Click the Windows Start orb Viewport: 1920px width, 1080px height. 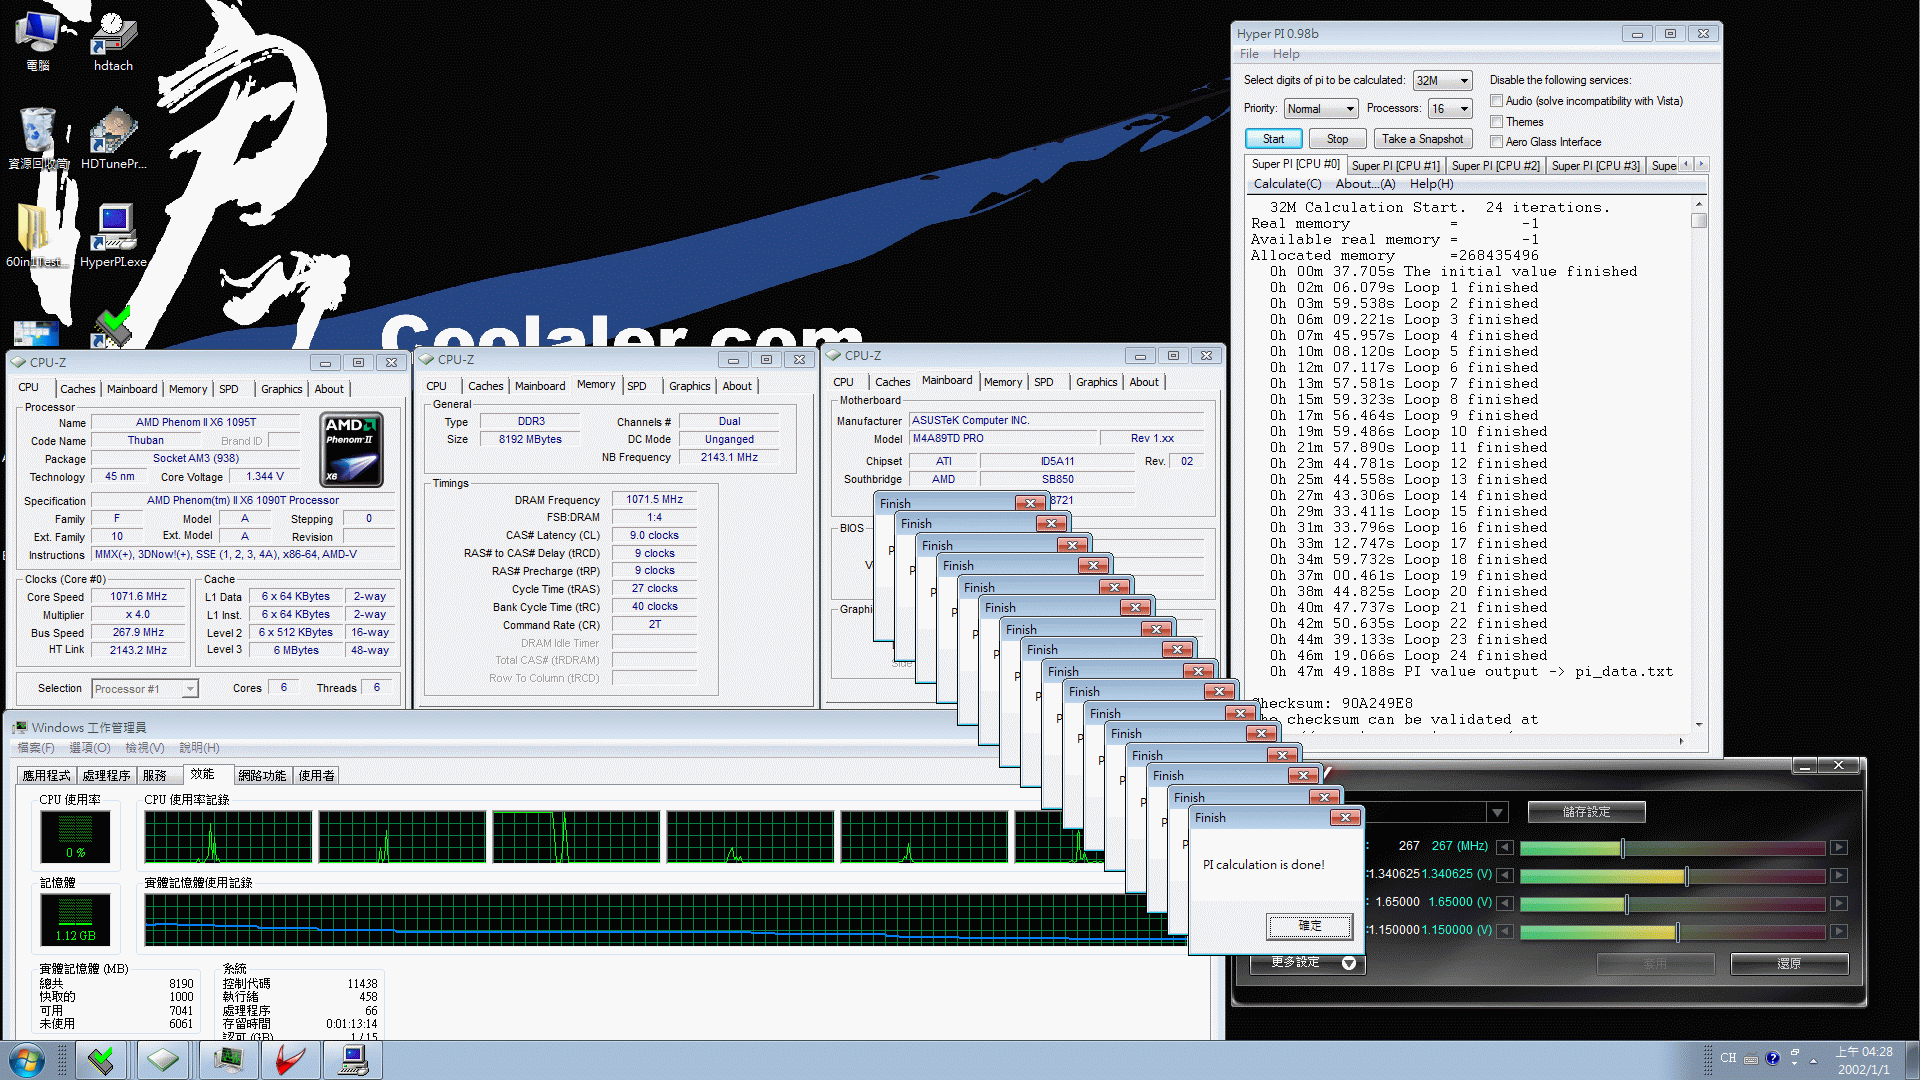click(x=27, y=1060)
